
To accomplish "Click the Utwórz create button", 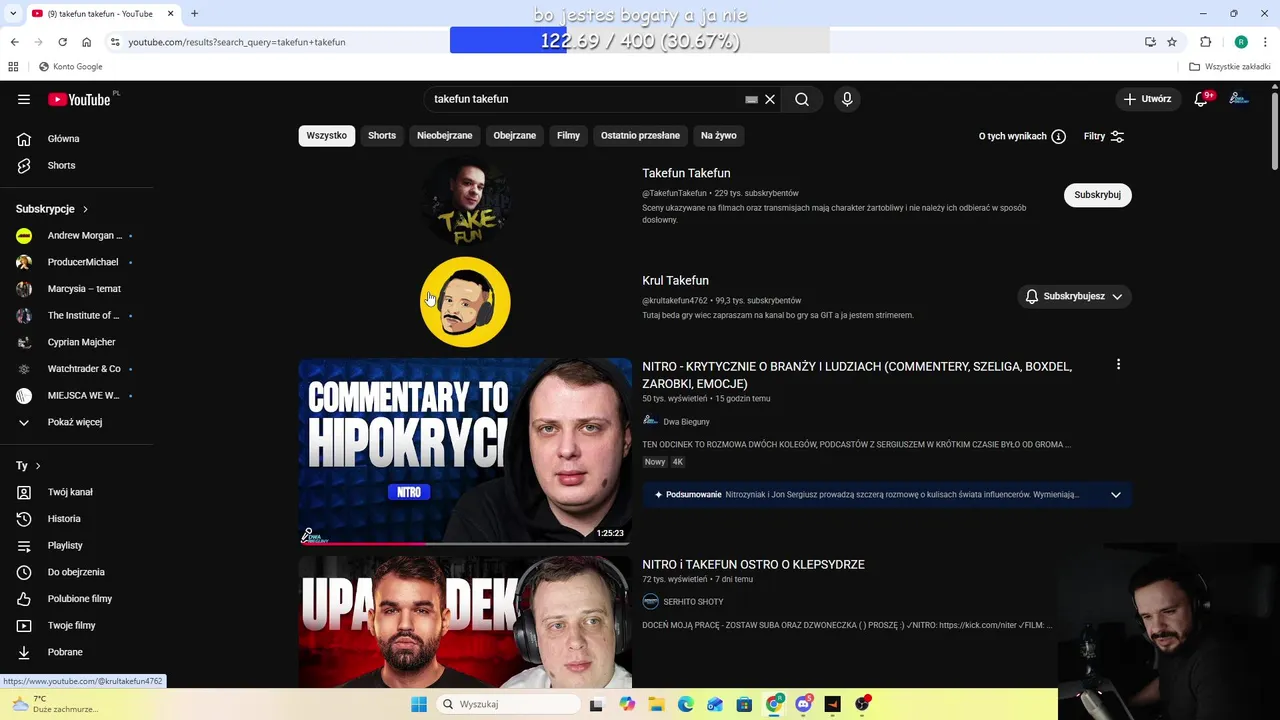I will 1147,99.
